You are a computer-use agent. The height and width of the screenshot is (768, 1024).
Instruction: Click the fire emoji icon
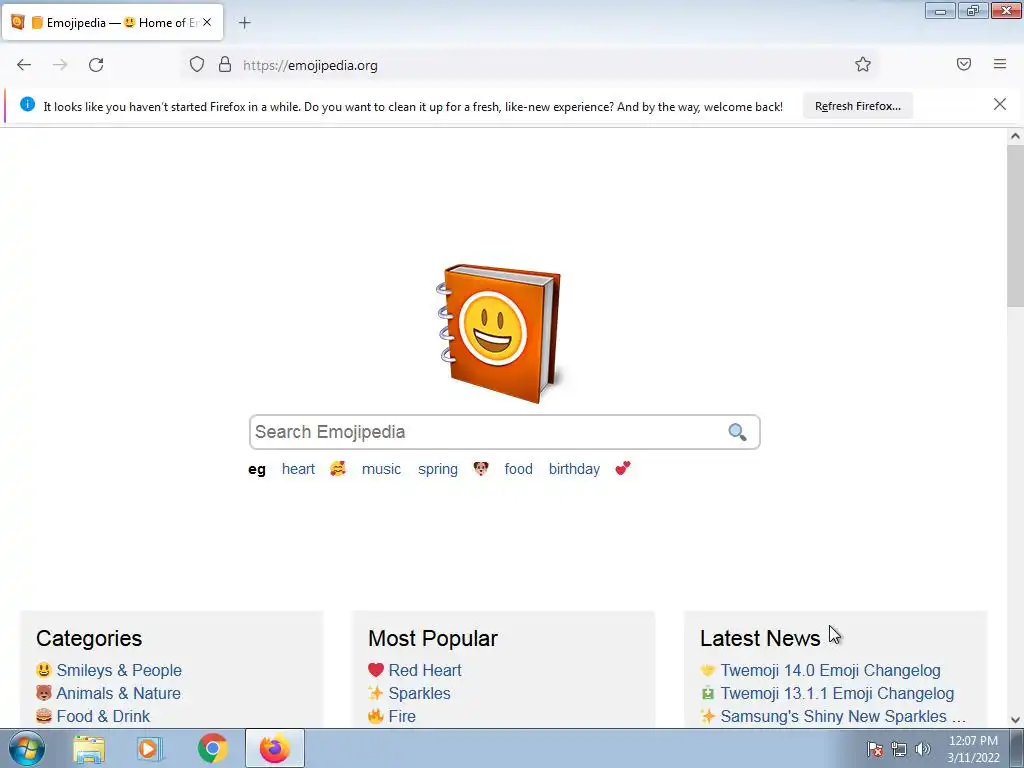click(x=376, y=716)
